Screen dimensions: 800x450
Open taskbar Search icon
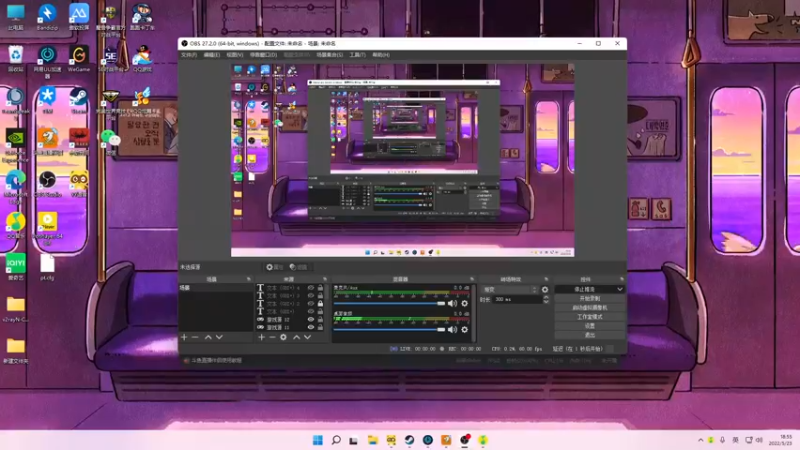[336, 440]
